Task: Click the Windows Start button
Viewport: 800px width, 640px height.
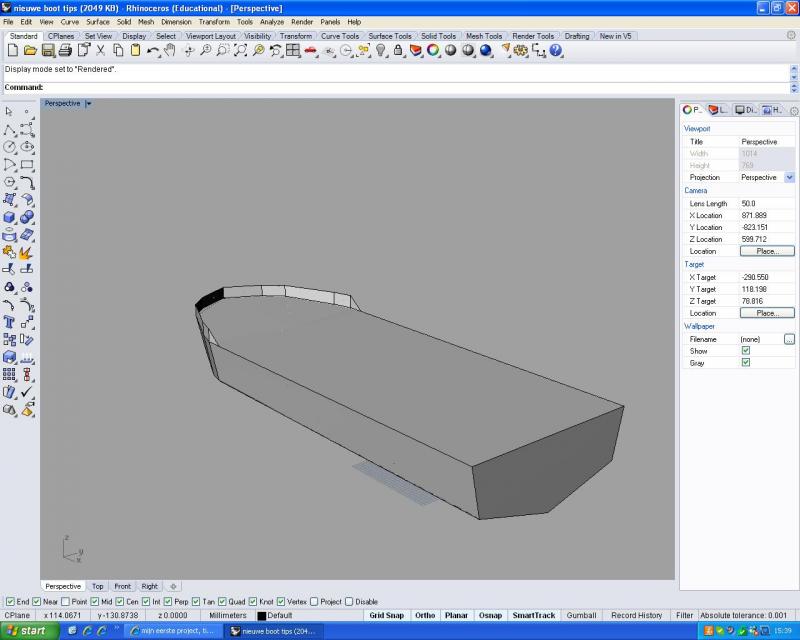Action: coord(30,631)
